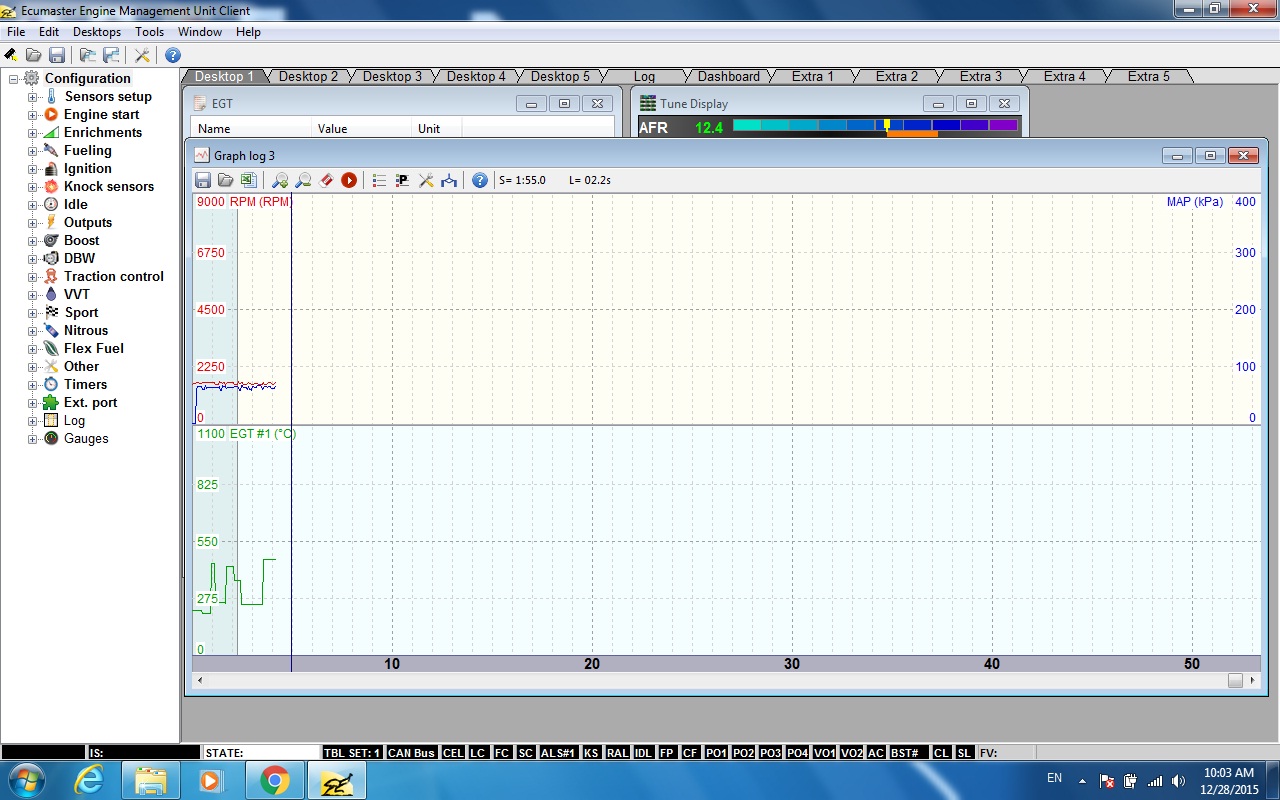This screenshot has width=1280, height=800.
Task: Switch to the Desktop 3 tab
Action: 392,76
